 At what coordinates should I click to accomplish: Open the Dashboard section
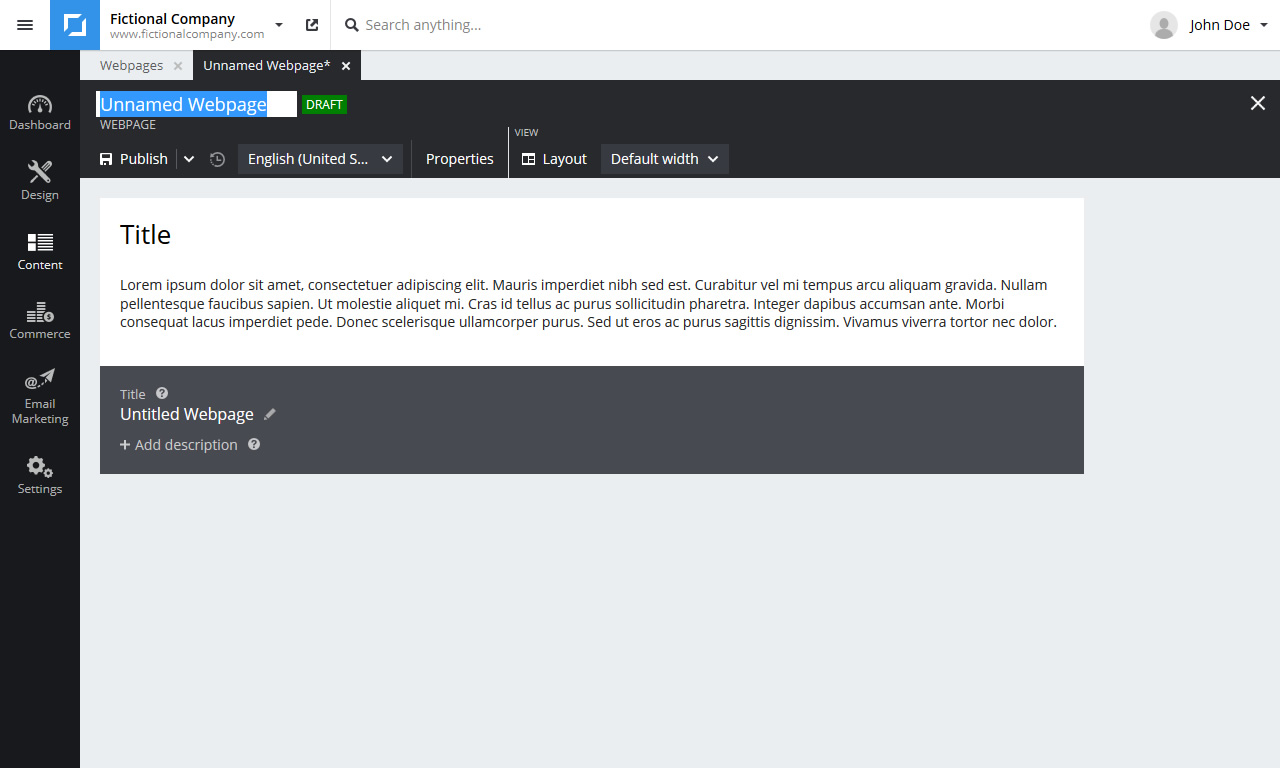40,112
